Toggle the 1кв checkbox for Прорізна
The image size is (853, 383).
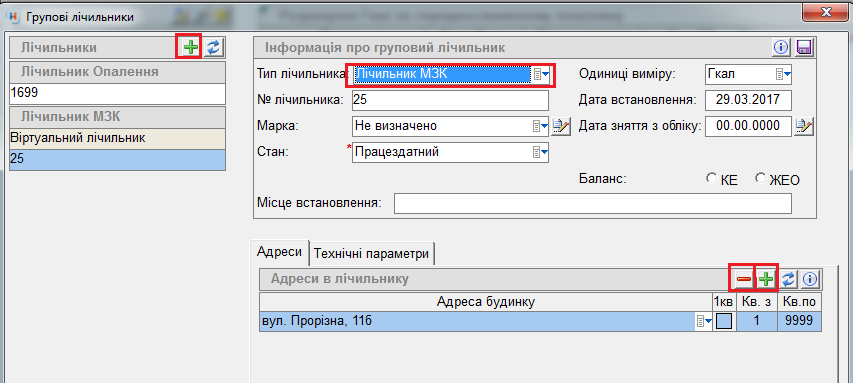pyautogui.click(x=724, y=322)
